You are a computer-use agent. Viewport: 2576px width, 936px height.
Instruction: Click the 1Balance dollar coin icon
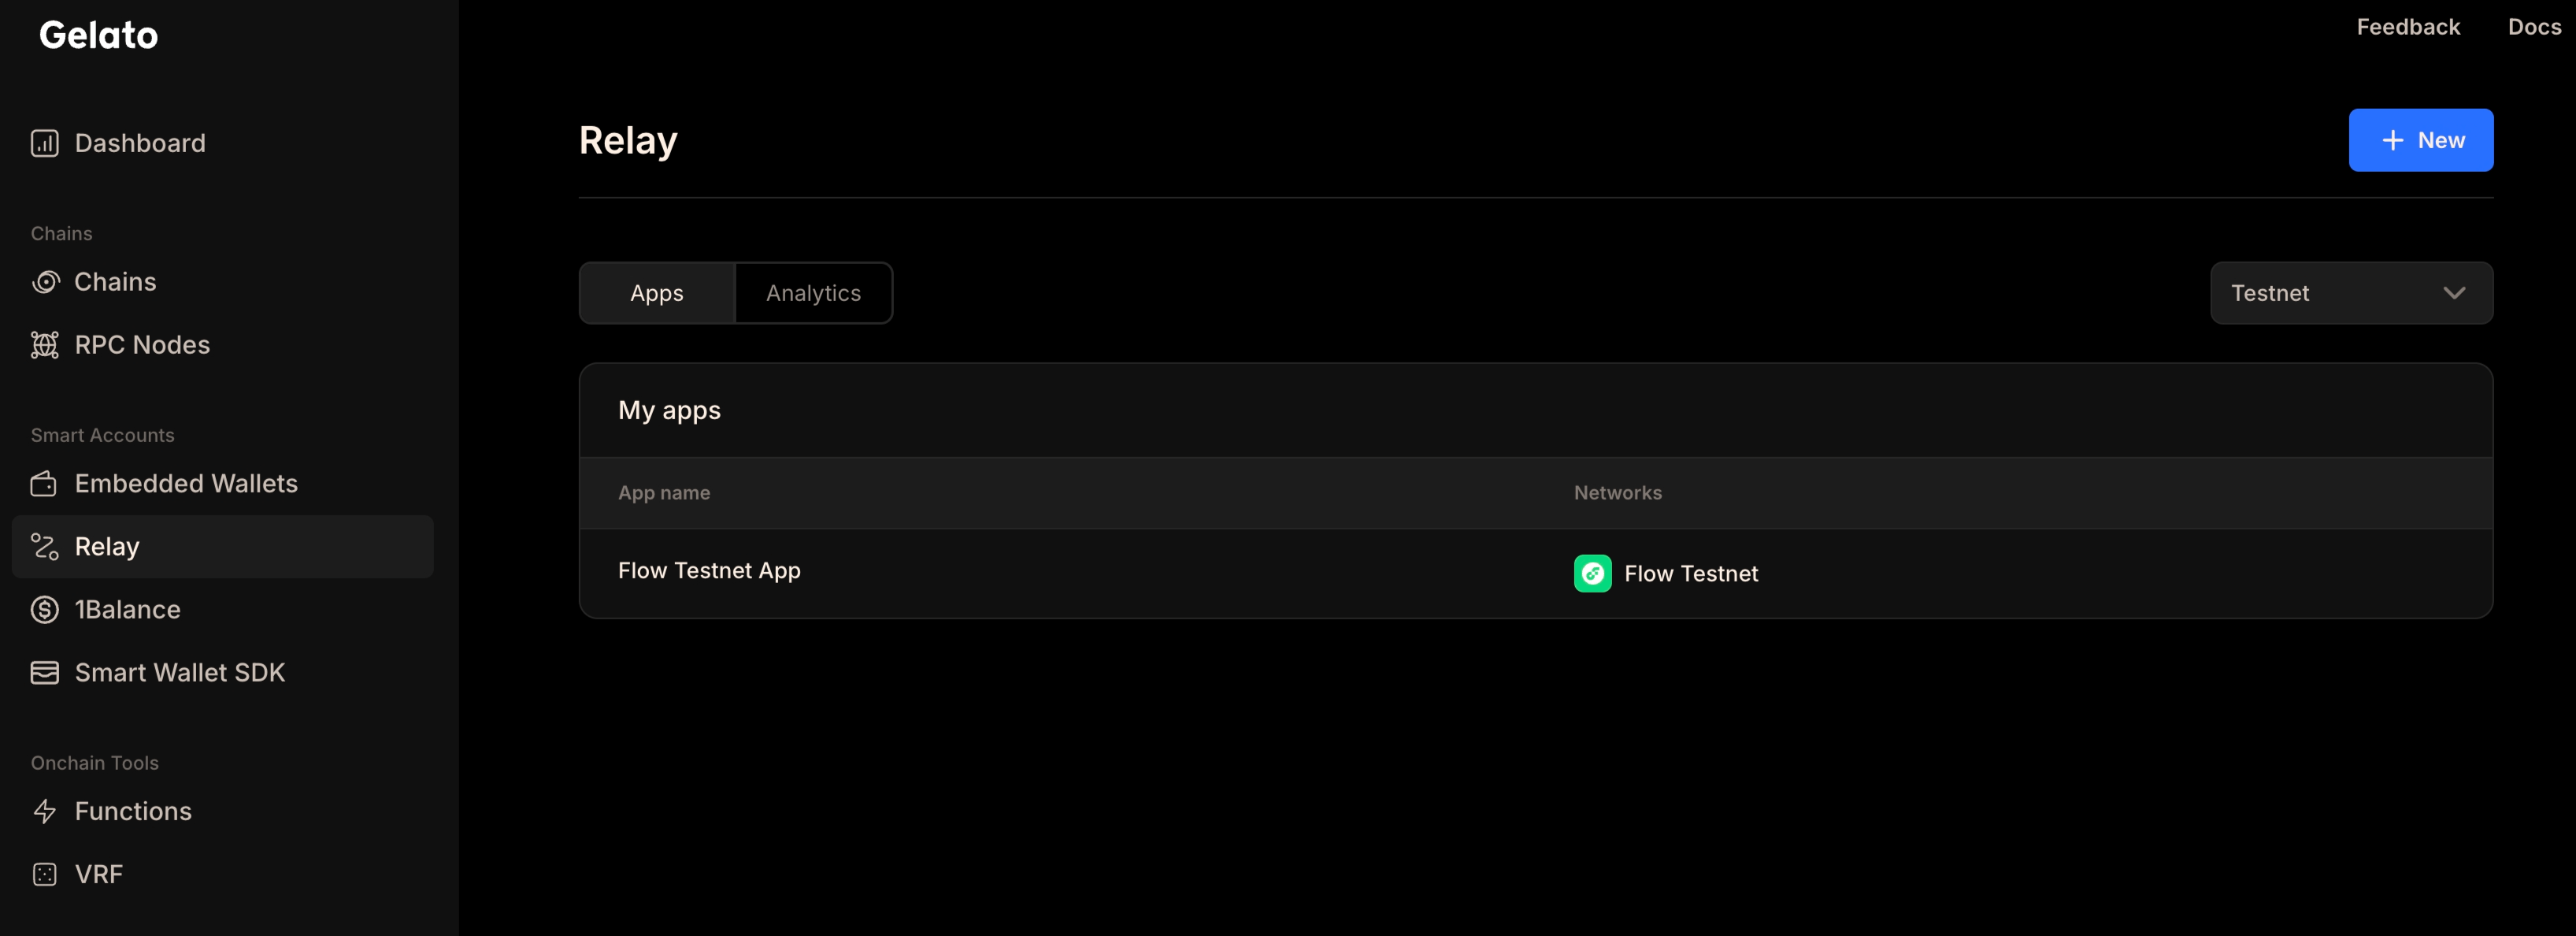tap(44, 609)
